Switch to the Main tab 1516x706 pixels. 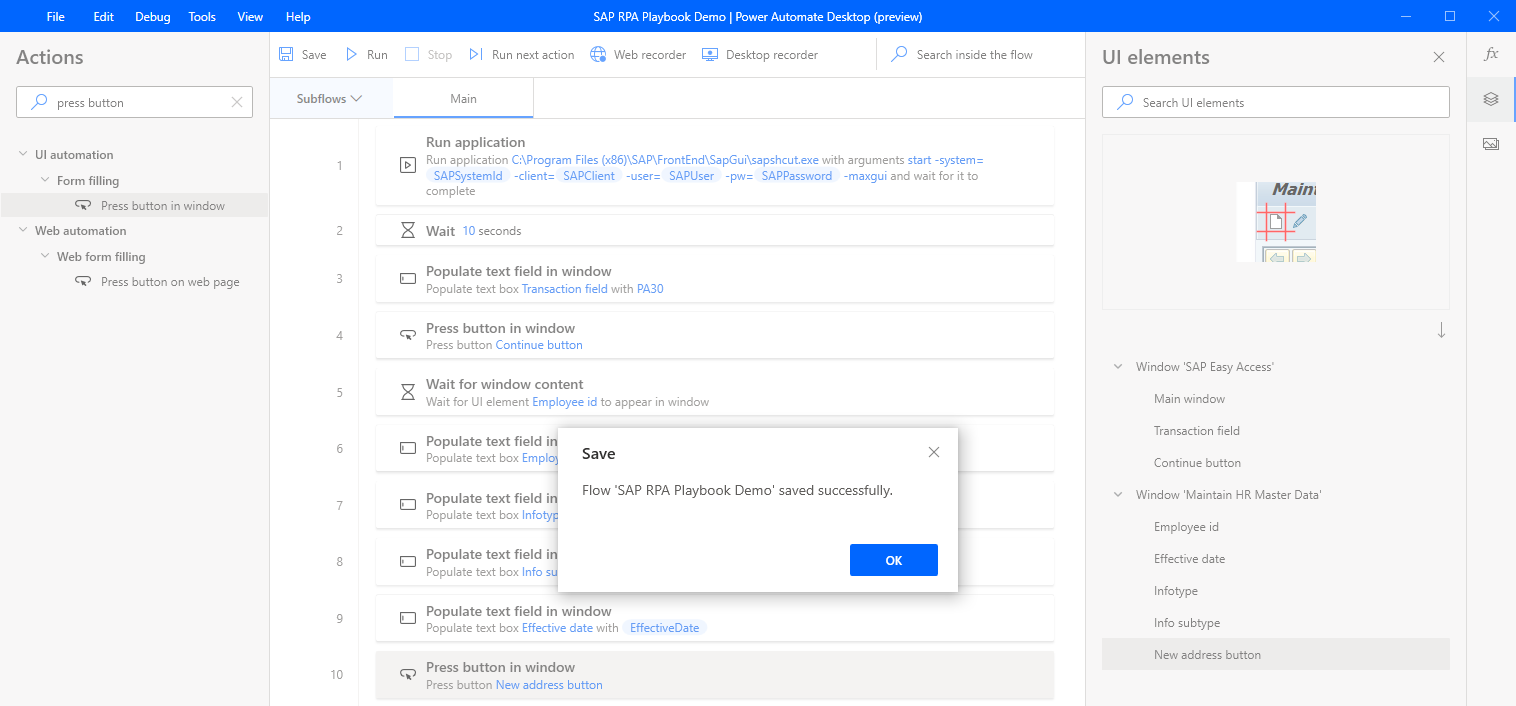pos(462,98)
